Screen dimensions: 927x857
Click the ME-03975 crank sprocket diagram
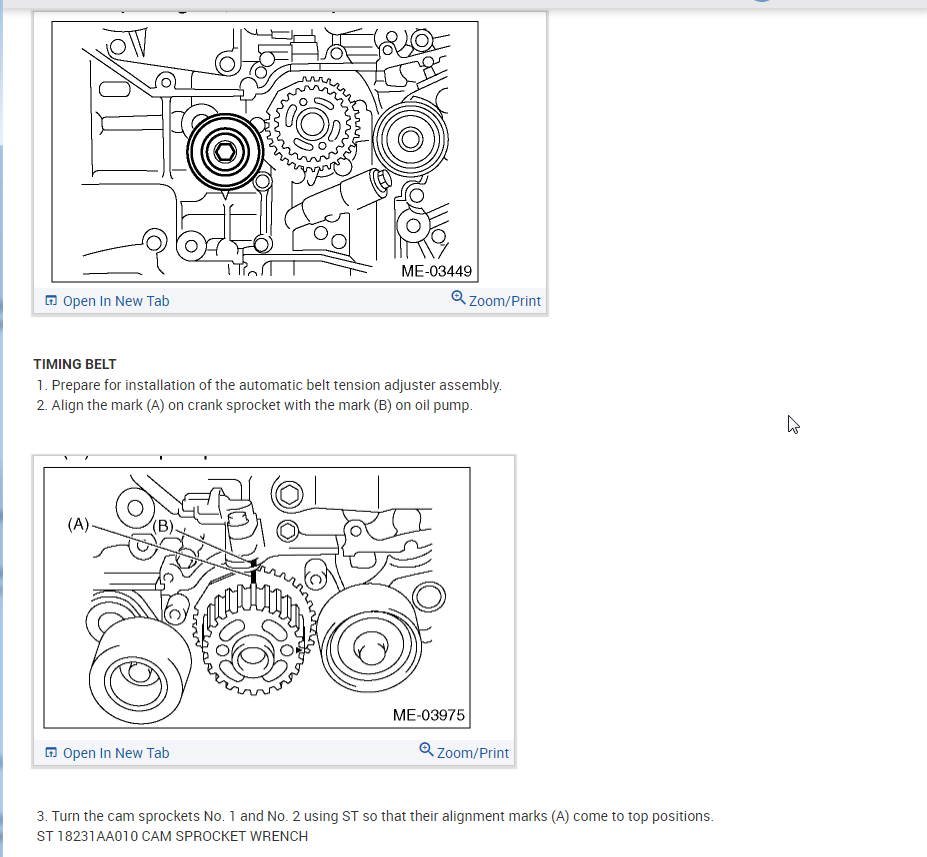tap(257, 598)
